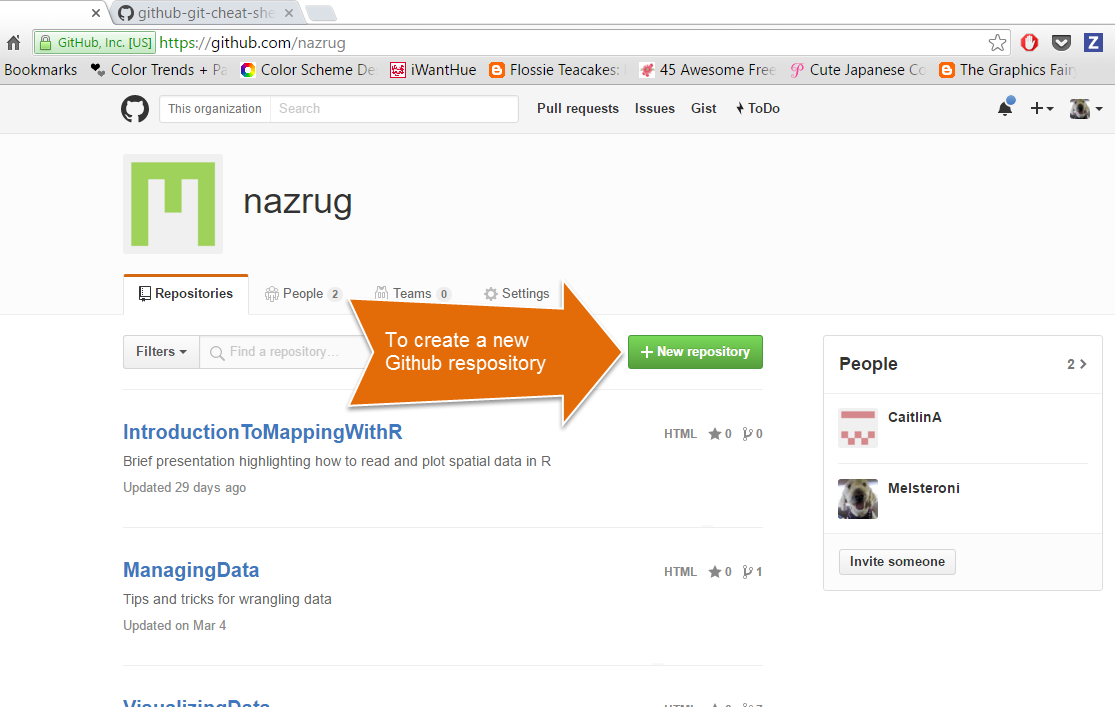
Task: Expand the create-new plus dropdown
Action: point(1042,108)
